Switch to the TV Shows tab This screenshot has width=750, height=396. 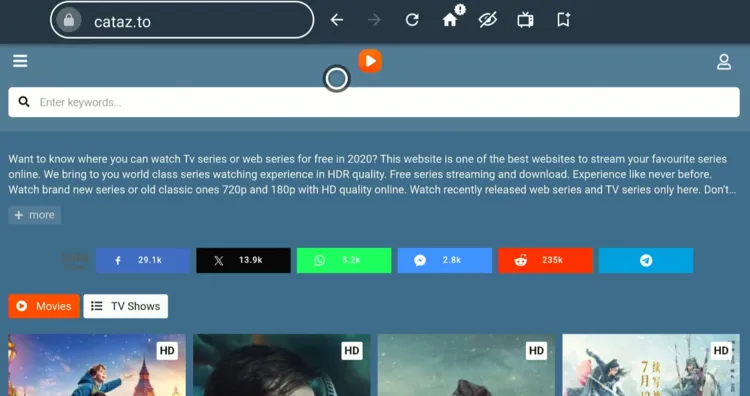pos(126,306)
